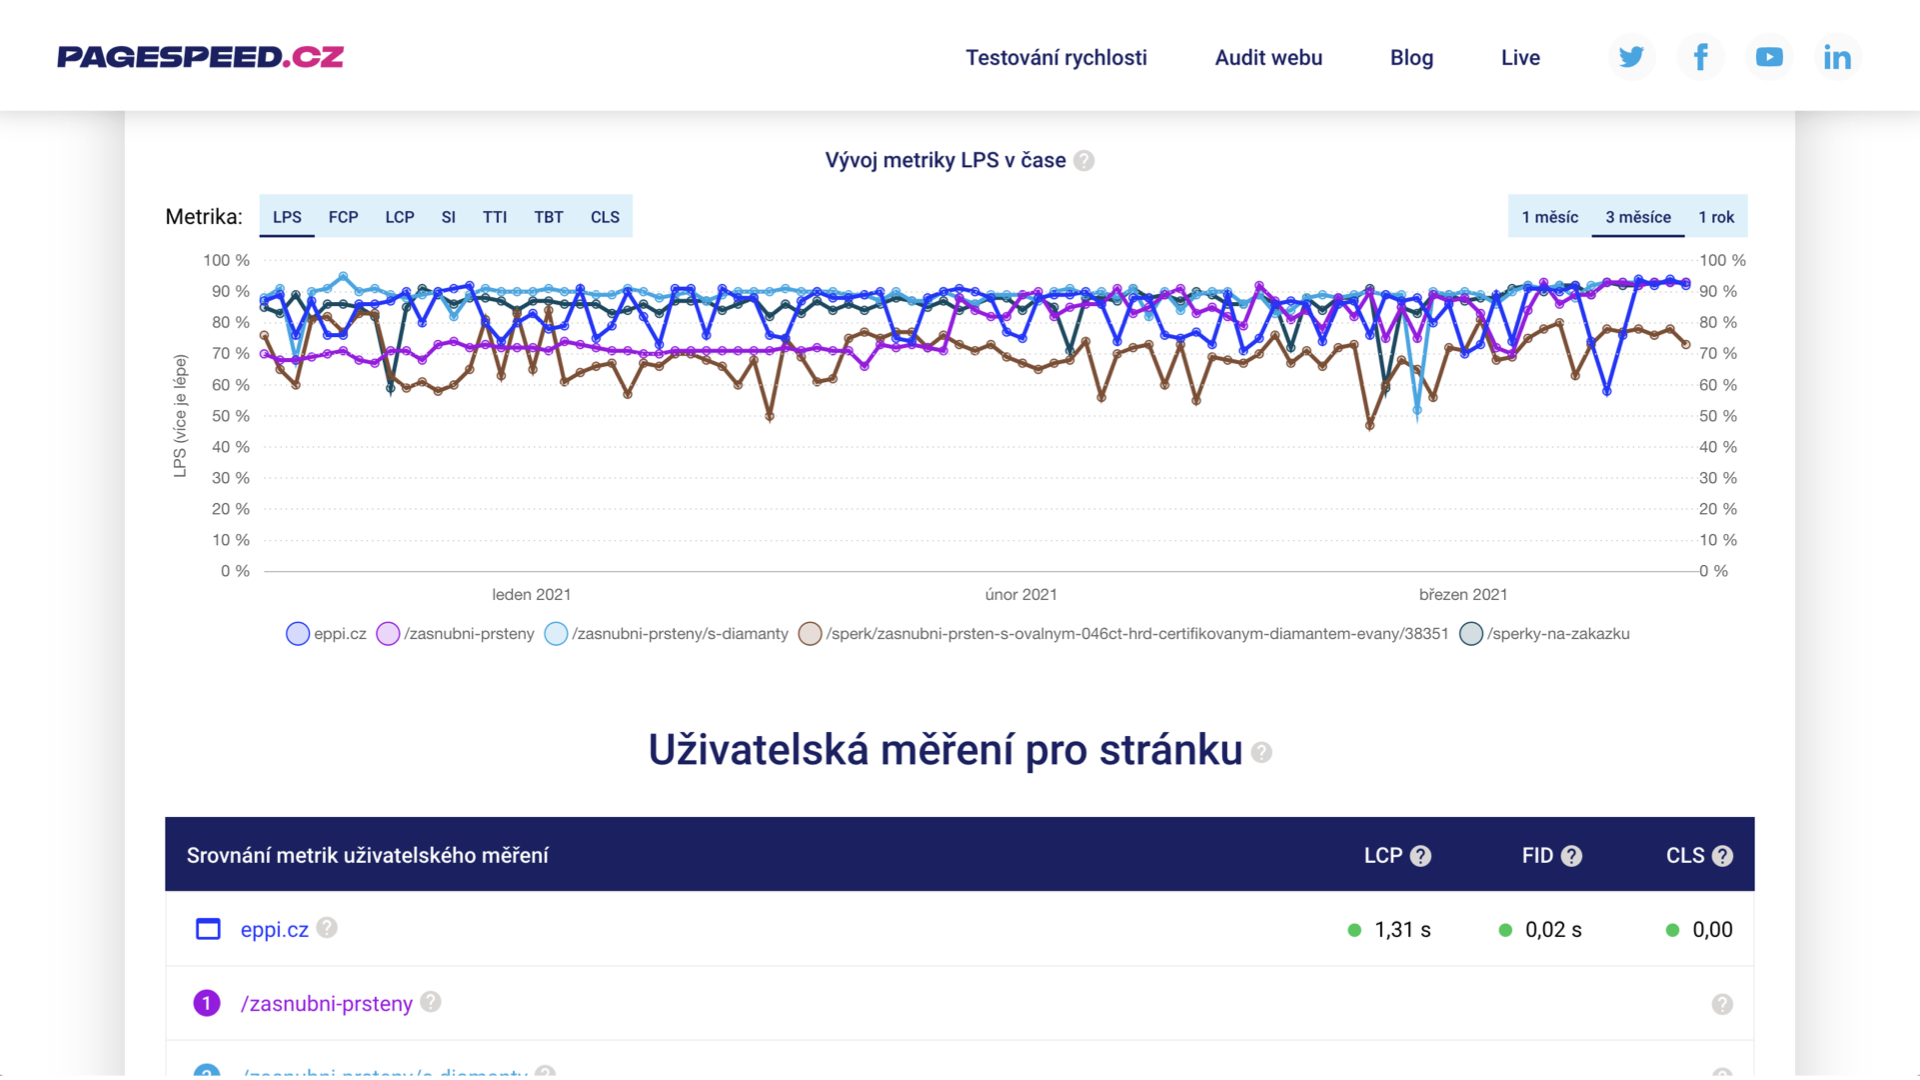Toggle eppi.cz series in chart legend
This screenshot has height=1080, width=1920.
326,634
